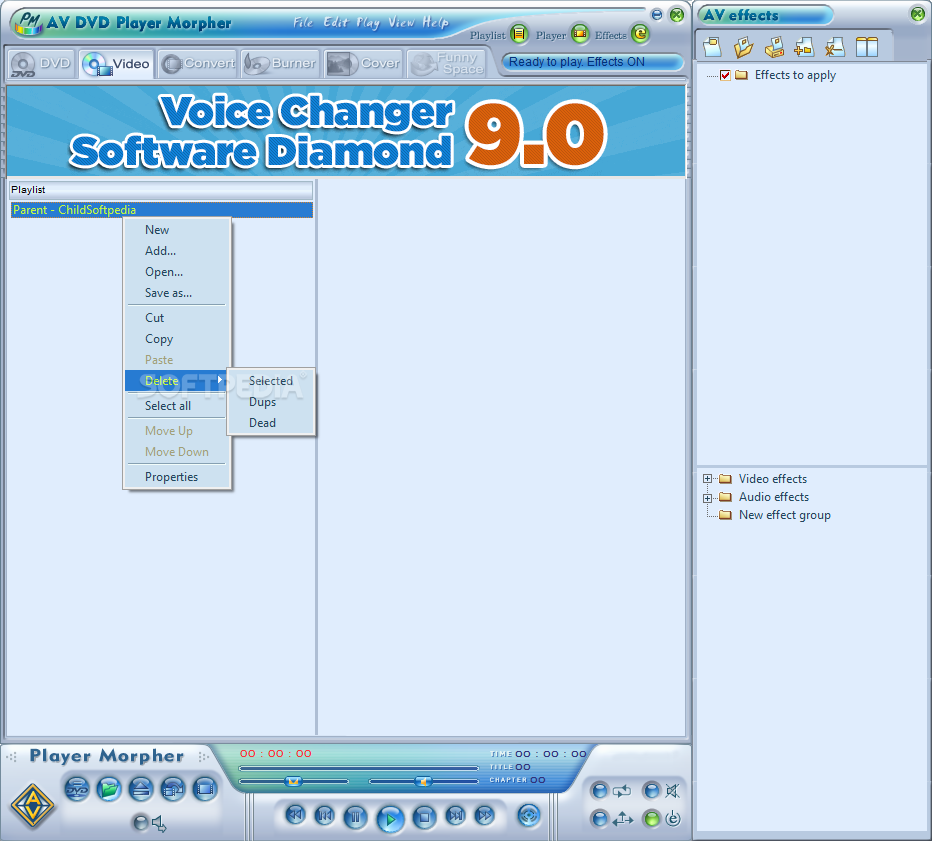Image resolution: width=932 pixels, height=841 pixels.
Task: Save effects preset with the disk icon
Action: pyautogui.click(x=774, y=46)
